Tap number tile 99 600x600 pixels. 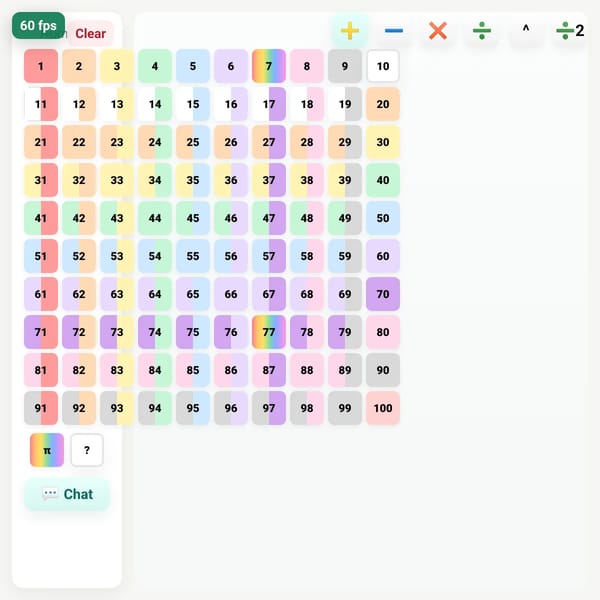coord(345,408)
